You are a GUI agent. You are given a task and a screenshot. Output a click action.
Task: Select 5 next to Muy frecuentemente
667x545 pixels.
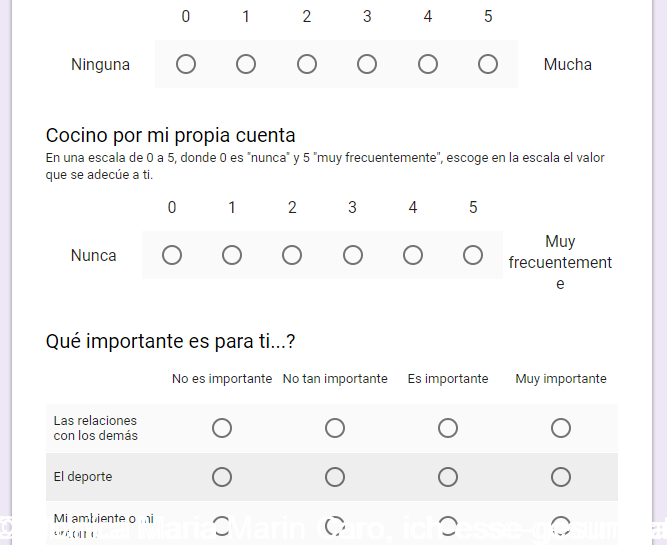click(x=473, y=255)
